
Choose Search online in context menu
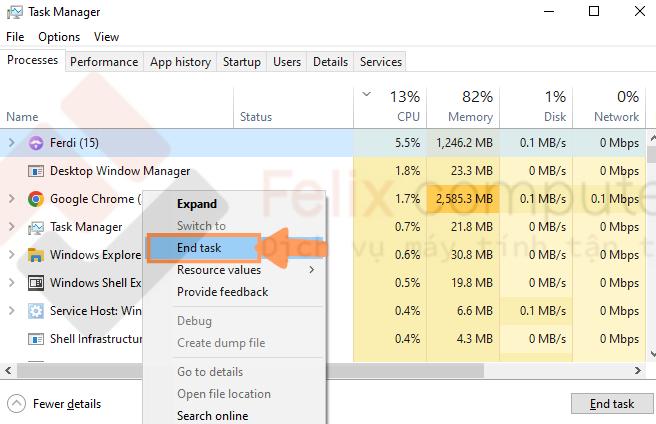point(212,415)
